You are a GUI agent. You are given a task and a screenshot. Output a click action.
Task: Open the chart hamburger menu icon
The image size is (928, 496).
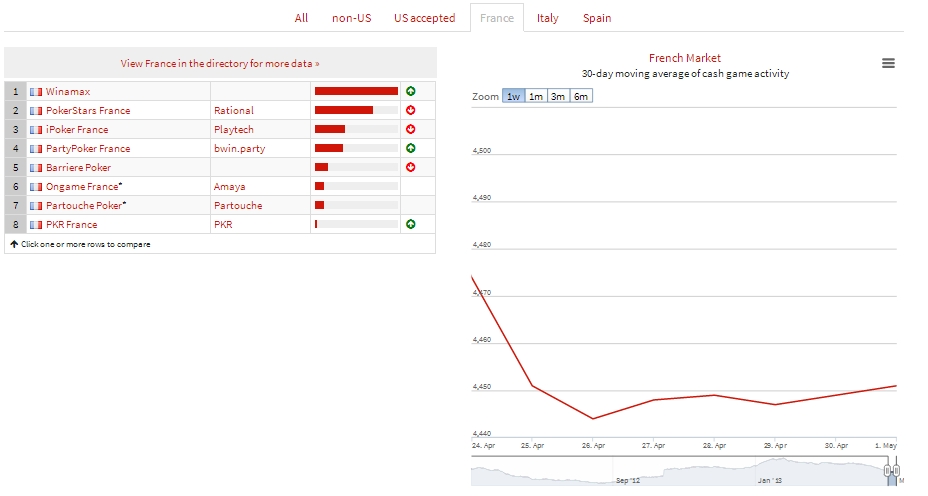click(x=888, y=63)
